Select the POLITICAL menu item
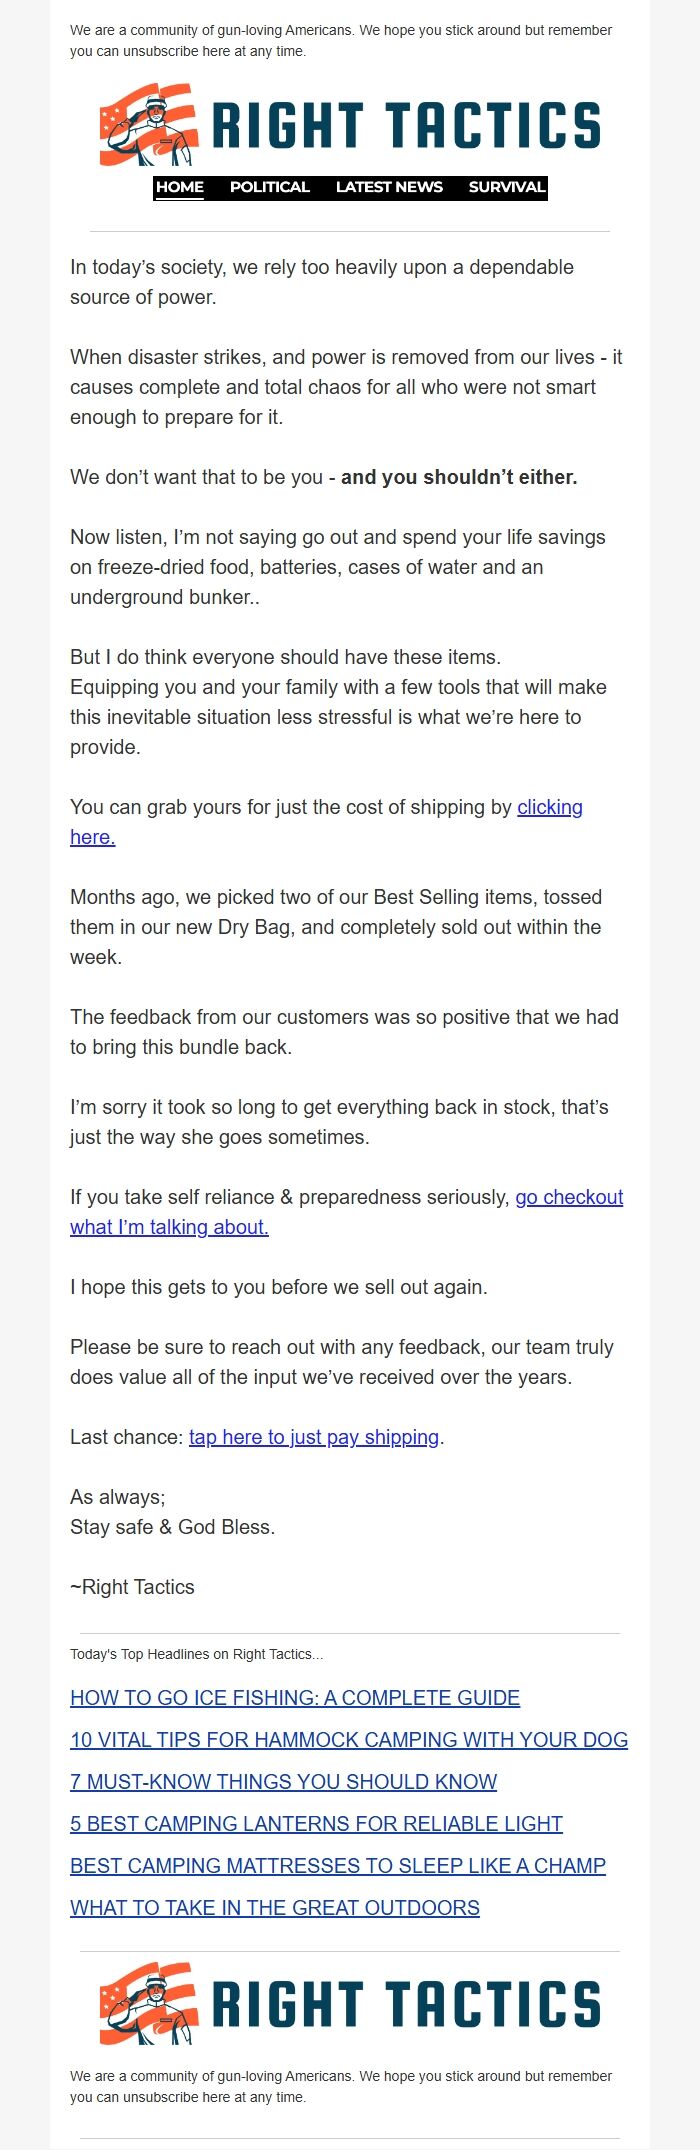The height and width of the screenshot is (2150, 700). click(x=269, y=187)
